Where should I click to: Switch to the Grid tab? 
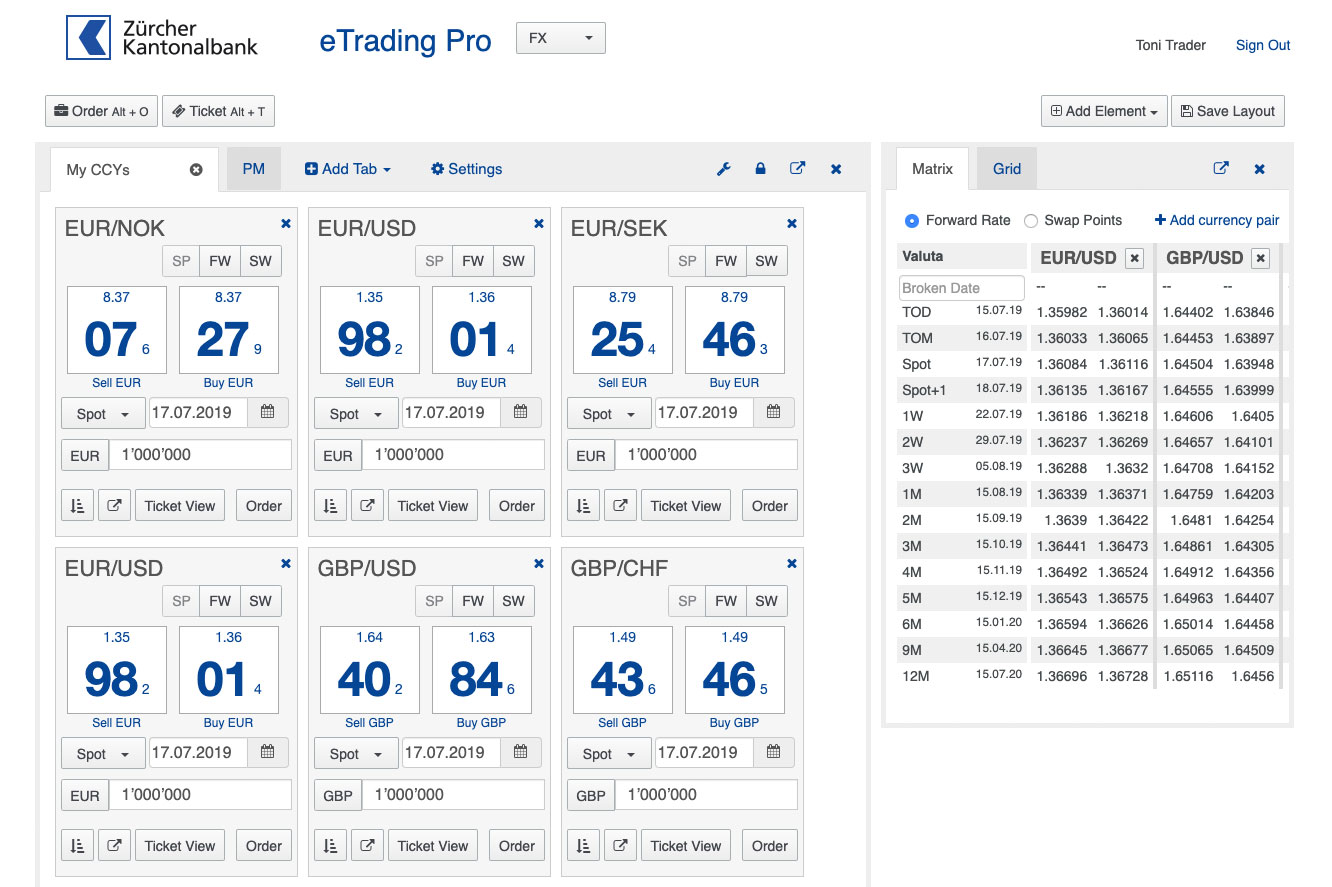point(1006,169)
